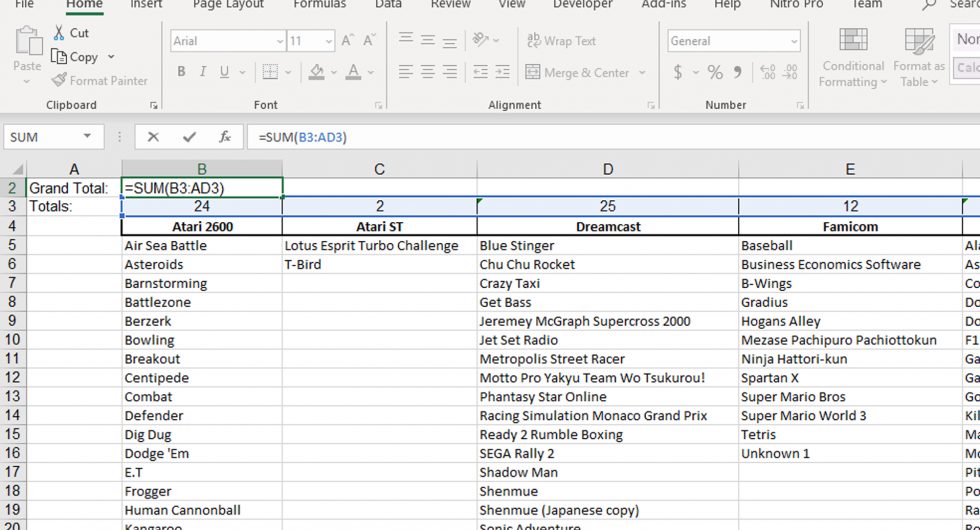Toggle Italic formatting
Image resolution: width=980 pixels, height=530 pixels.
[x=204, y=72]
